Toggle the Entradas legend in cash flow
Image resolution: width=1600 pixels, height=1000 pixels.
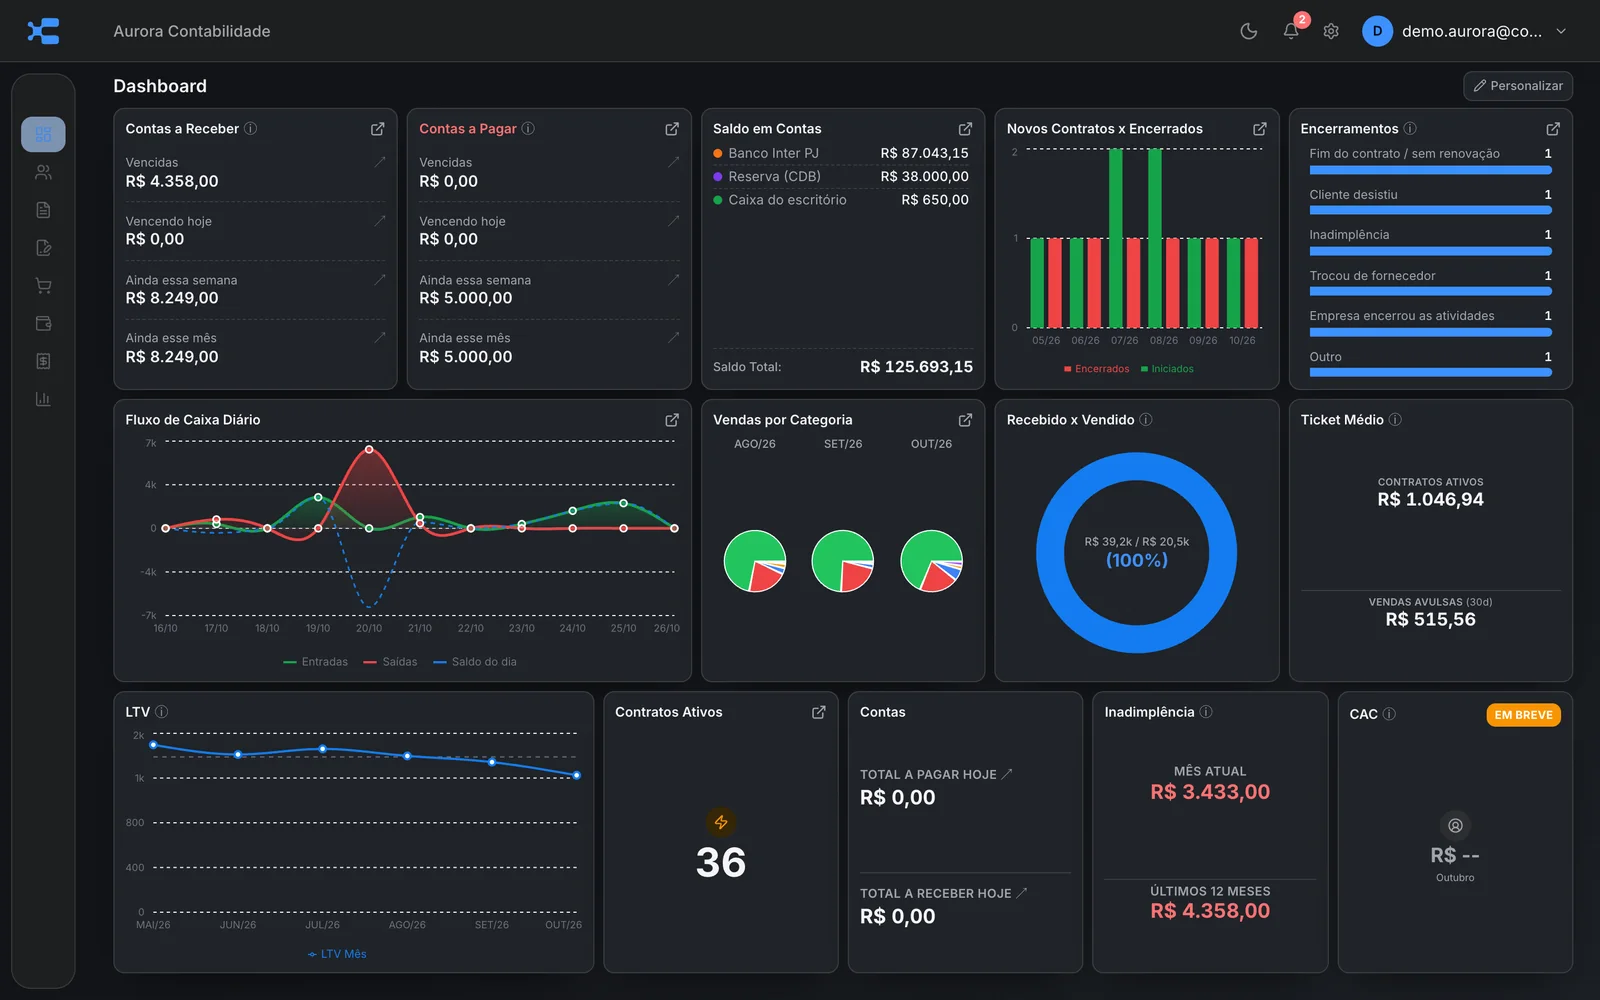pos(316,662)
